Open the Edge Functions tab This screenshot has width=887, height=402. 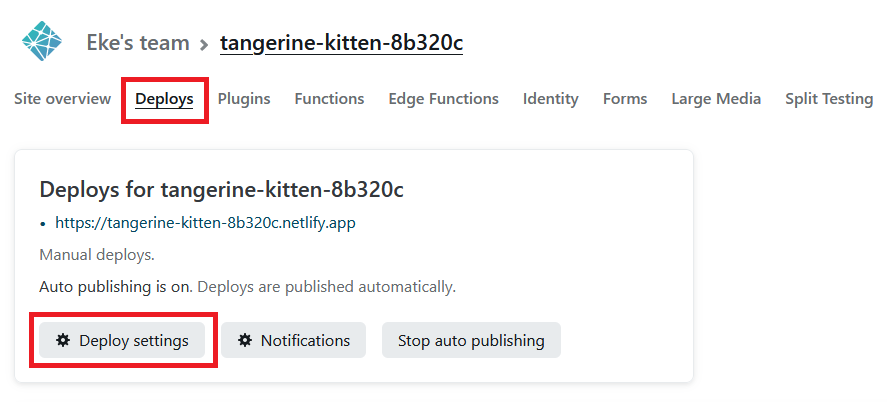(444, 98)
